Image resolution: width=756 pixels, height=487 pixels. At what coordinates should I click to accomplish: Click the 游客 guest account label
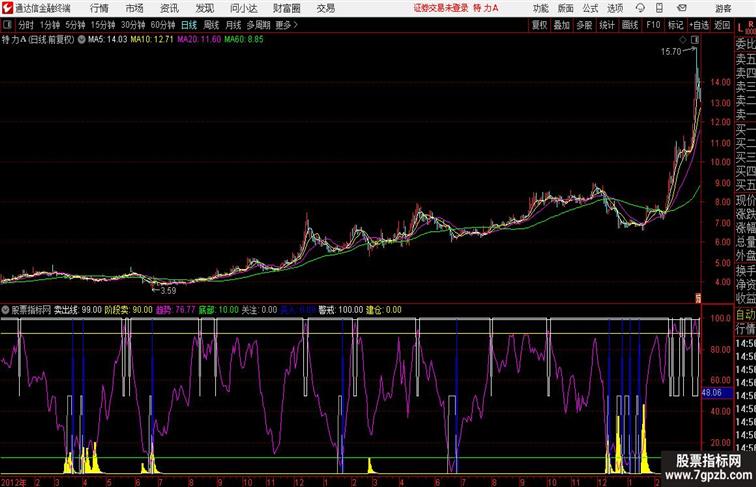point(723,8)
